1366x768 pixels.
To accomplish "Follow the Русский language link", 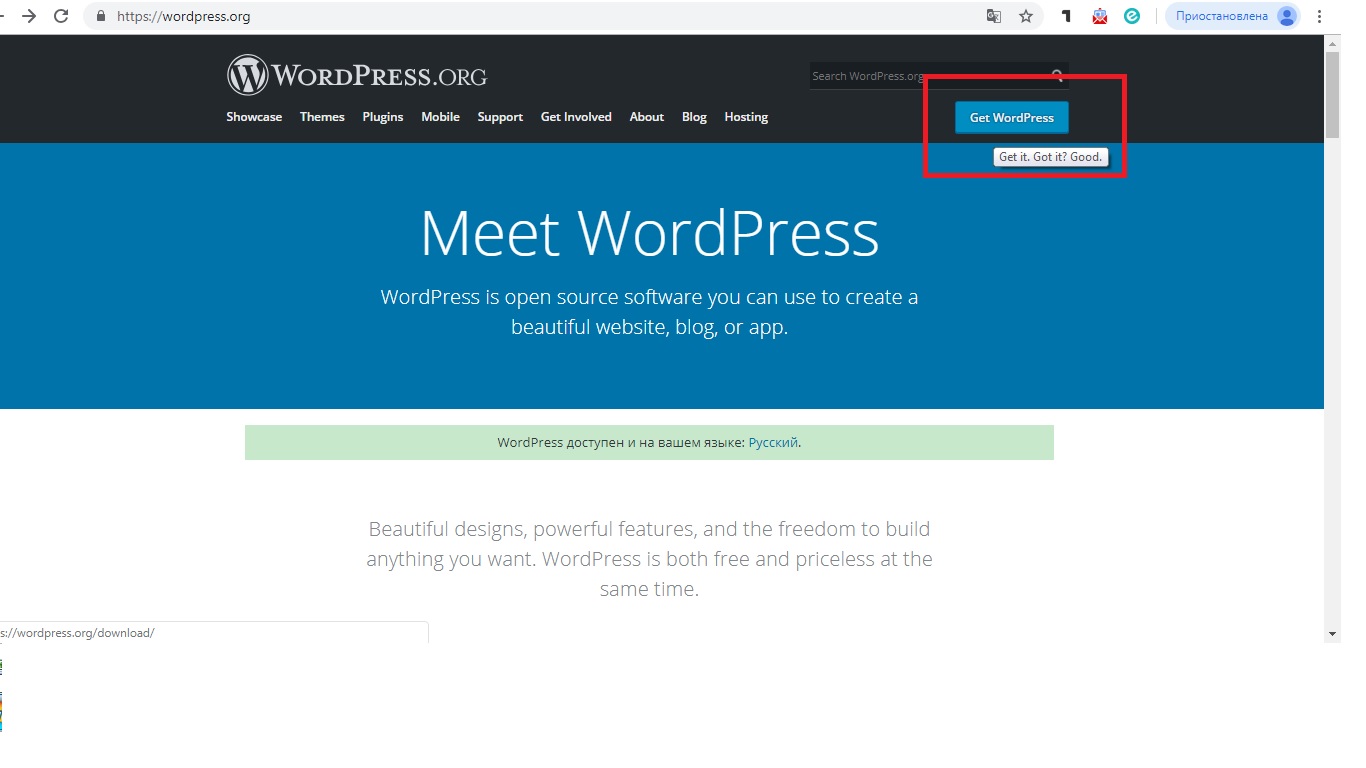I will point(773,443).
